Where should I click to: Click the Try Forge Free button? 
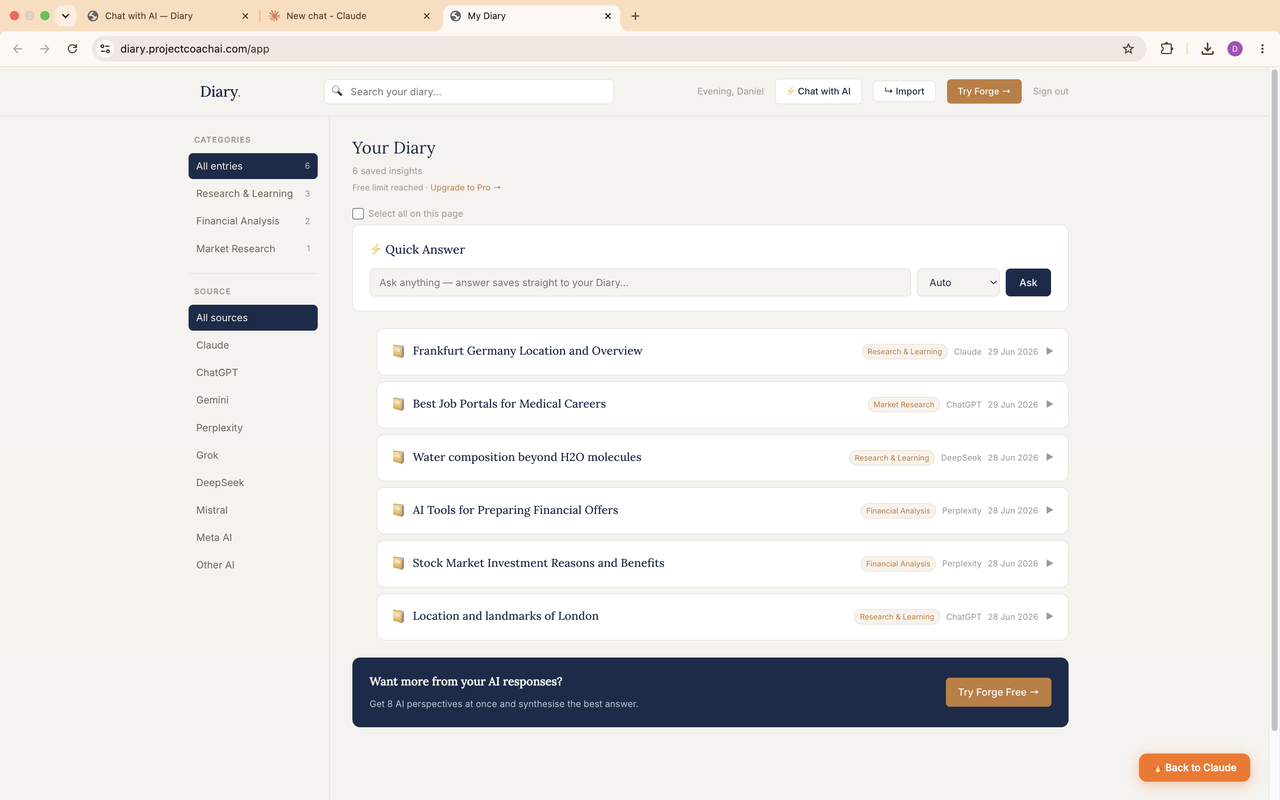tap(998, 692)
